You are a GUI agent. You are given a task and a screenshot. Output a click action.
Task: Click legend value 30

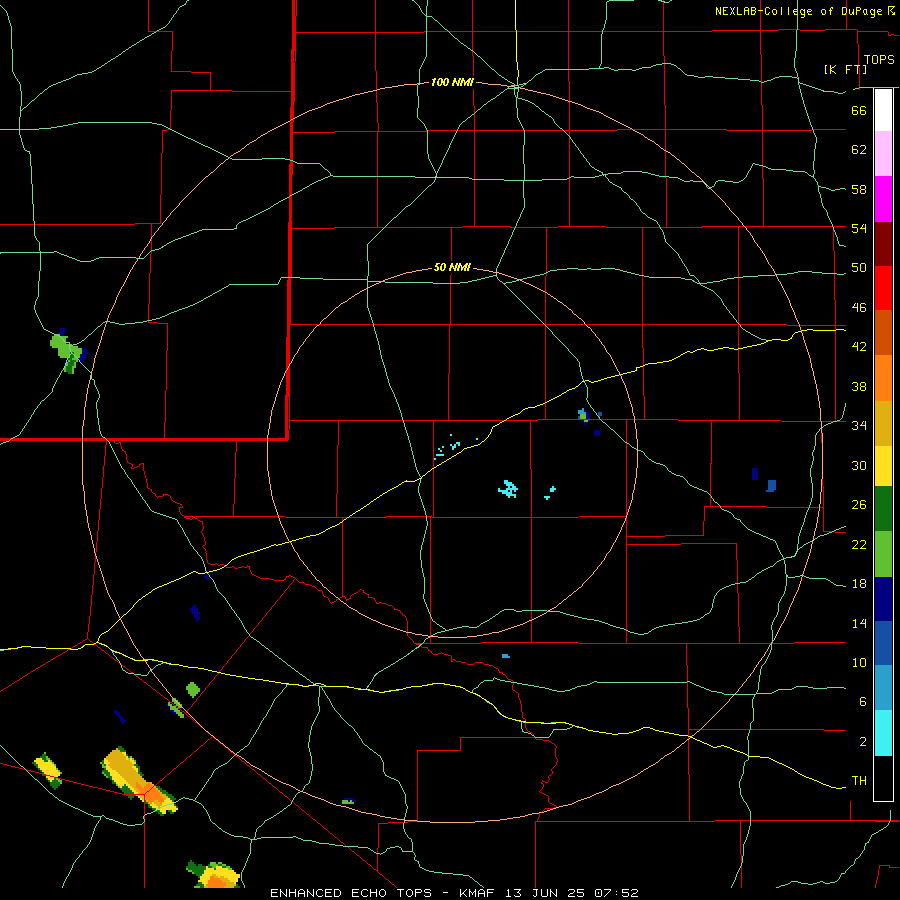[859, 465]
